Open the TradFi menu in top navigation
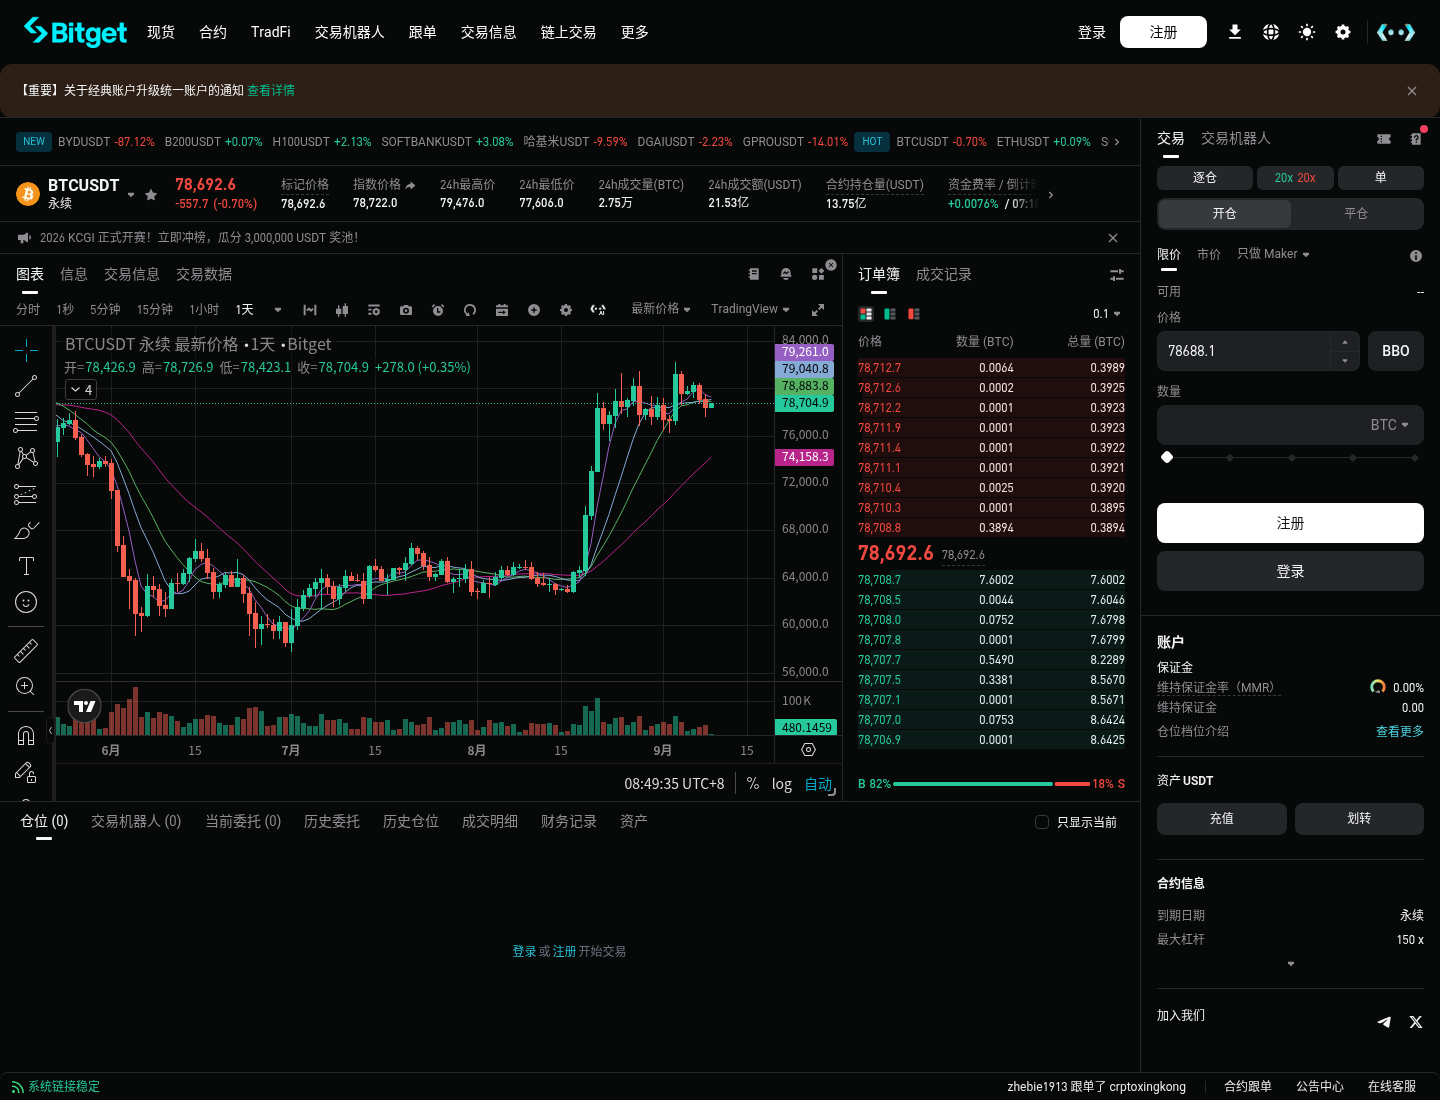This screenshot has width=1440, height=1100. 271,32
